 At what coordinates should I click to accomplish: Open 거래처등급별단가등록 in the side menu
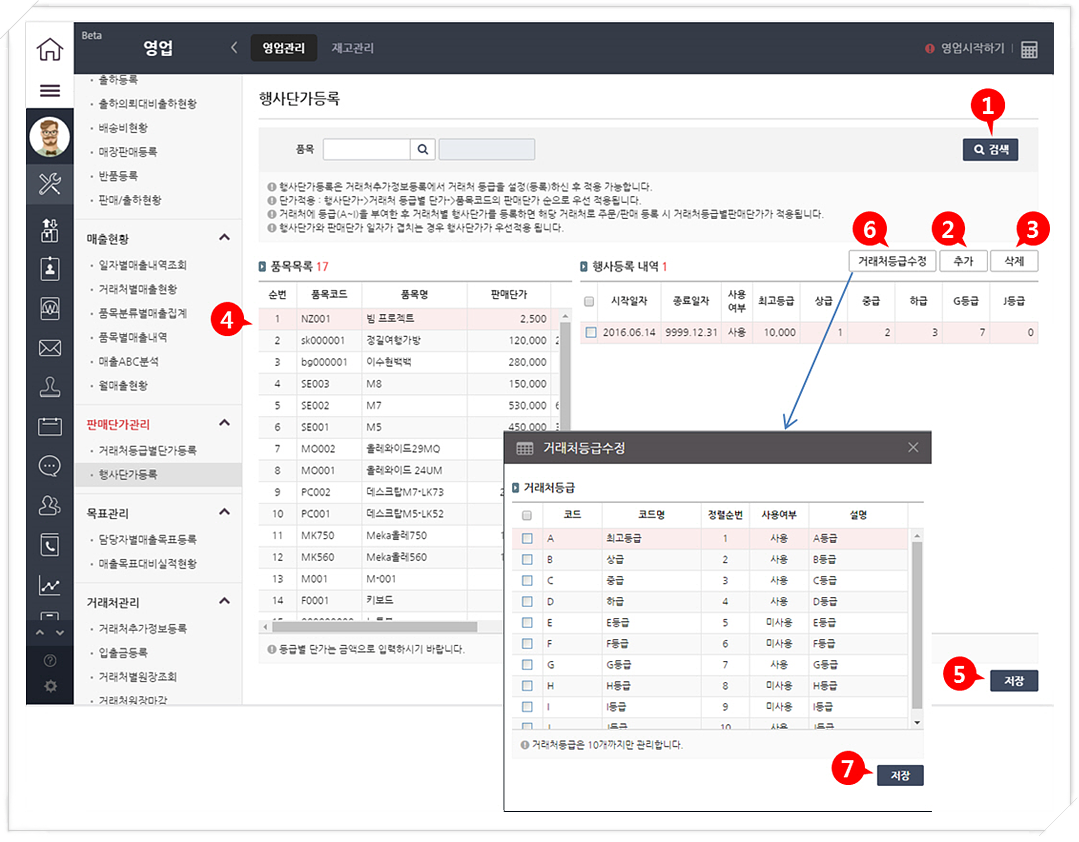(147, 450)
